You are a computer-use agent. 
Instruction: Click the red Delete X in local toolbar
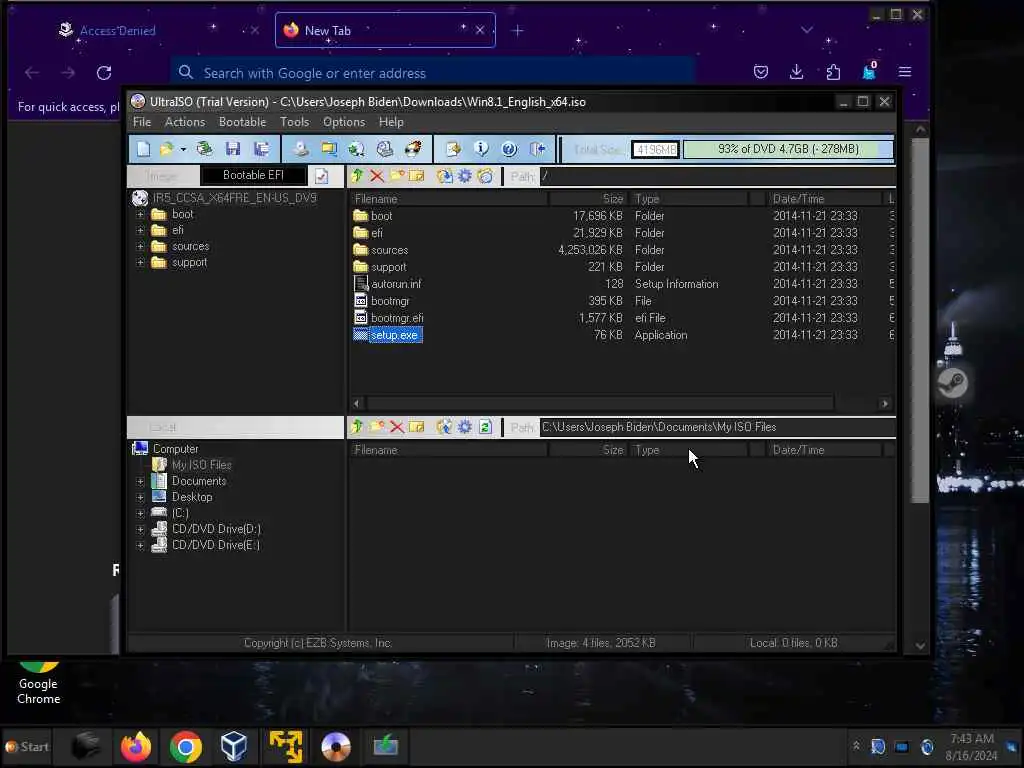pyautogui.click(x=397, y=427)
